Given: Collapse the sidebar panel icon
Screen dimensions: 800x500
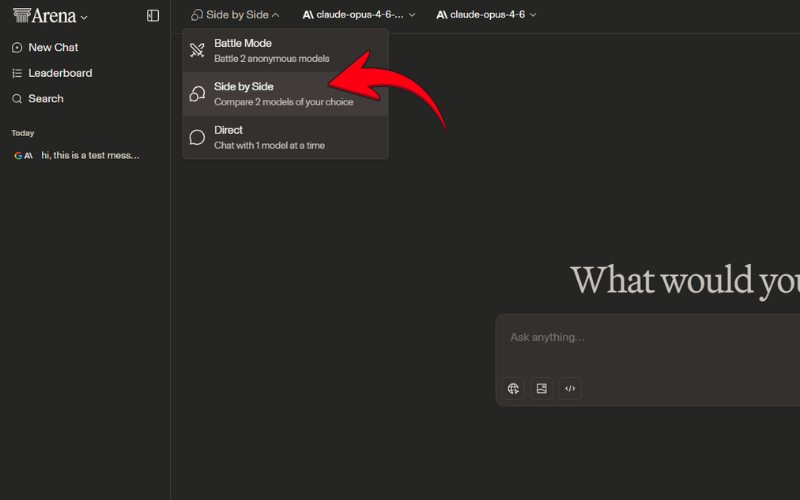Looking at the screenshot, I should (153, 16).
